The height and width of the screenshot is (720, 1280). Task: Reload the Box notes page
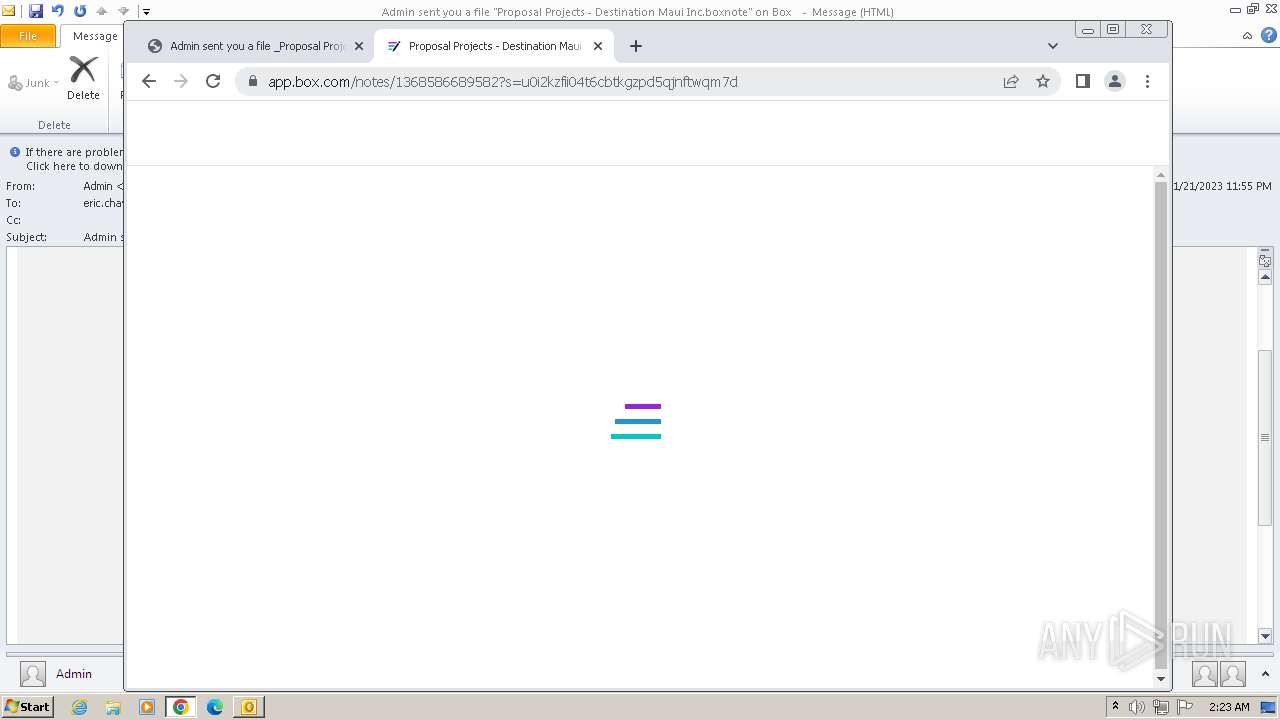pos(213,81)
